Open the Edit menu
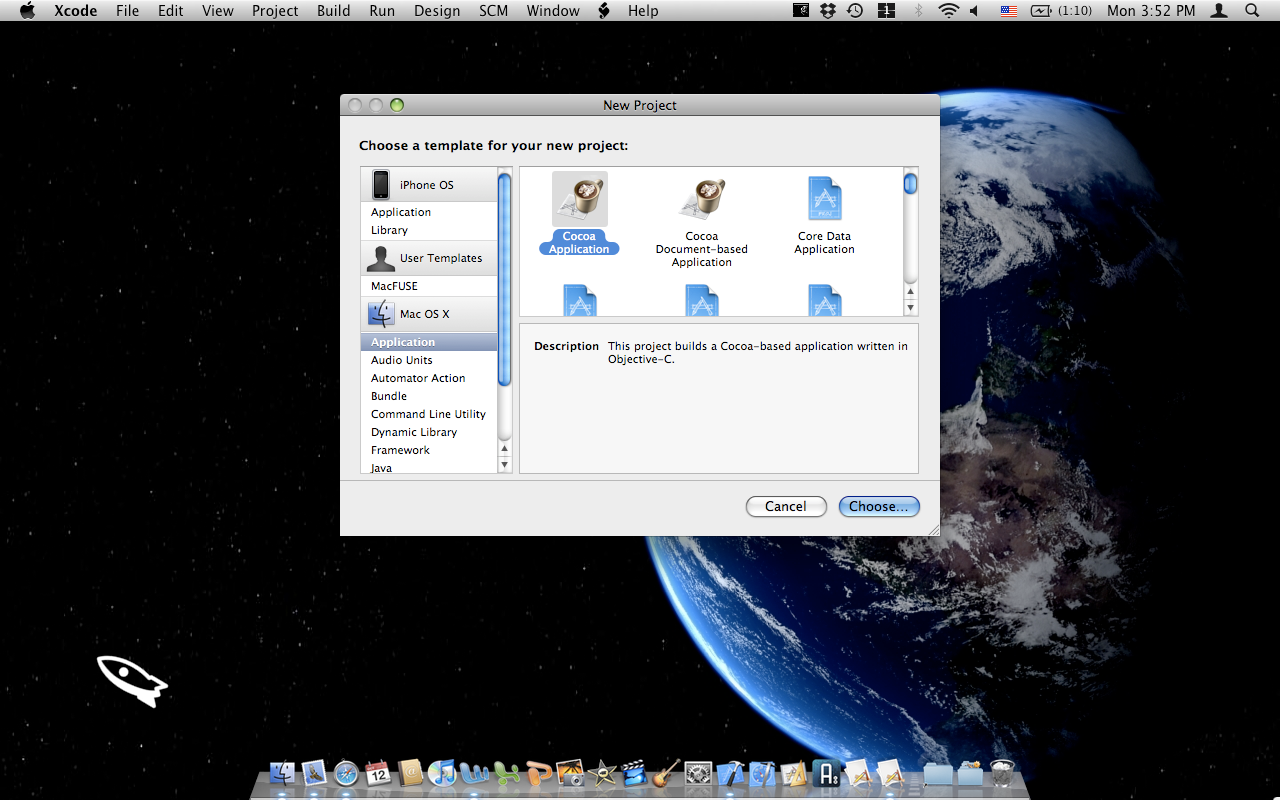Screen dimensions: 1280x800 (x=171, y=11)
